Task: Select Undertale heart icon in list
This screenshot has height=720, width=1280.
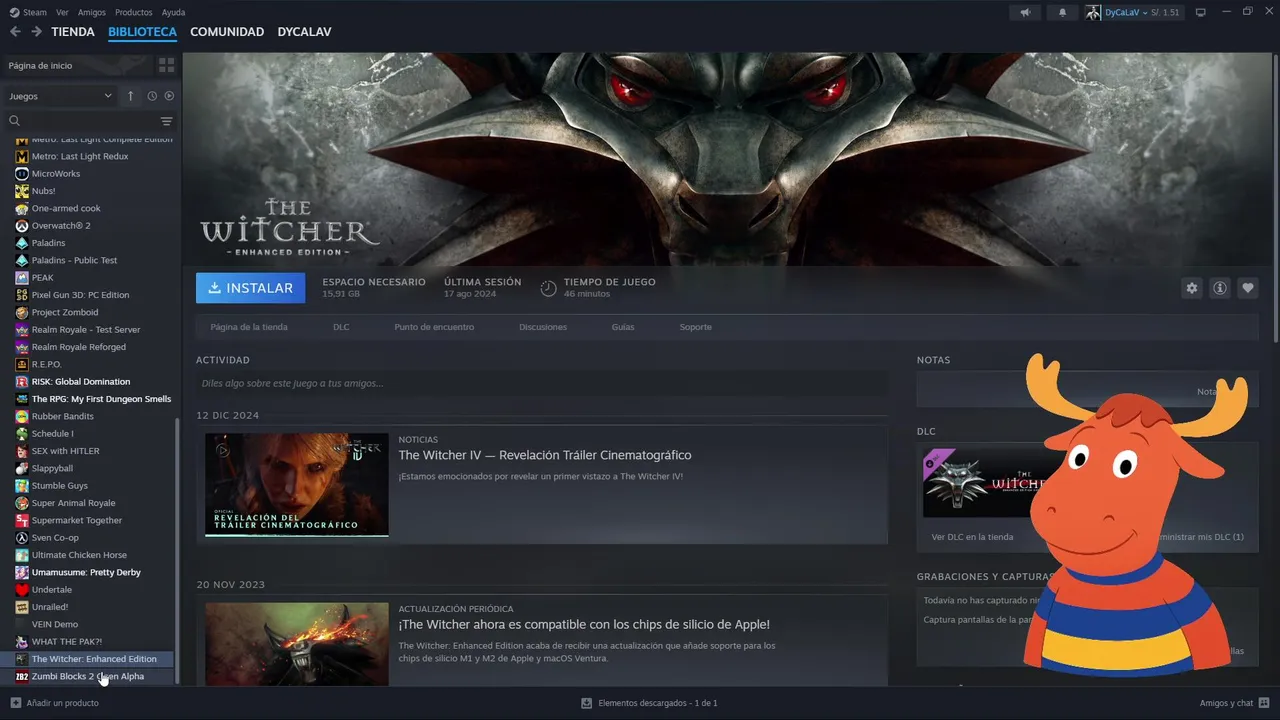Action: pos(22,590)
